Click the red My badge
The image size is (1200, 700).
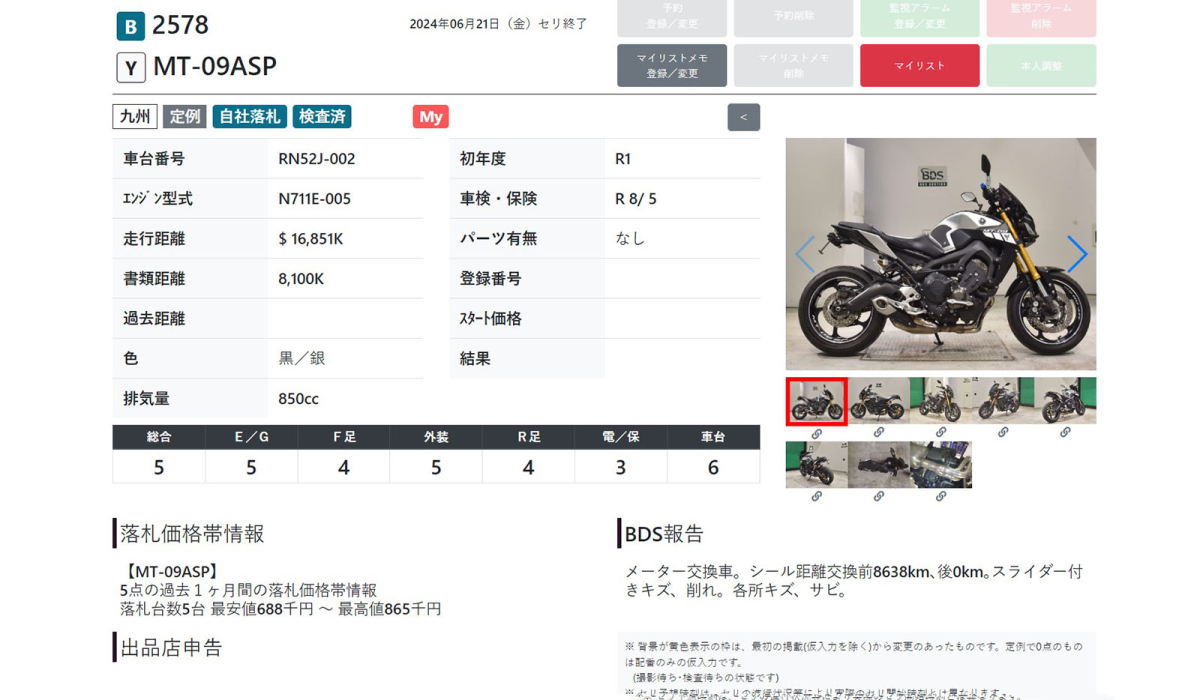(x=431, y=117)
